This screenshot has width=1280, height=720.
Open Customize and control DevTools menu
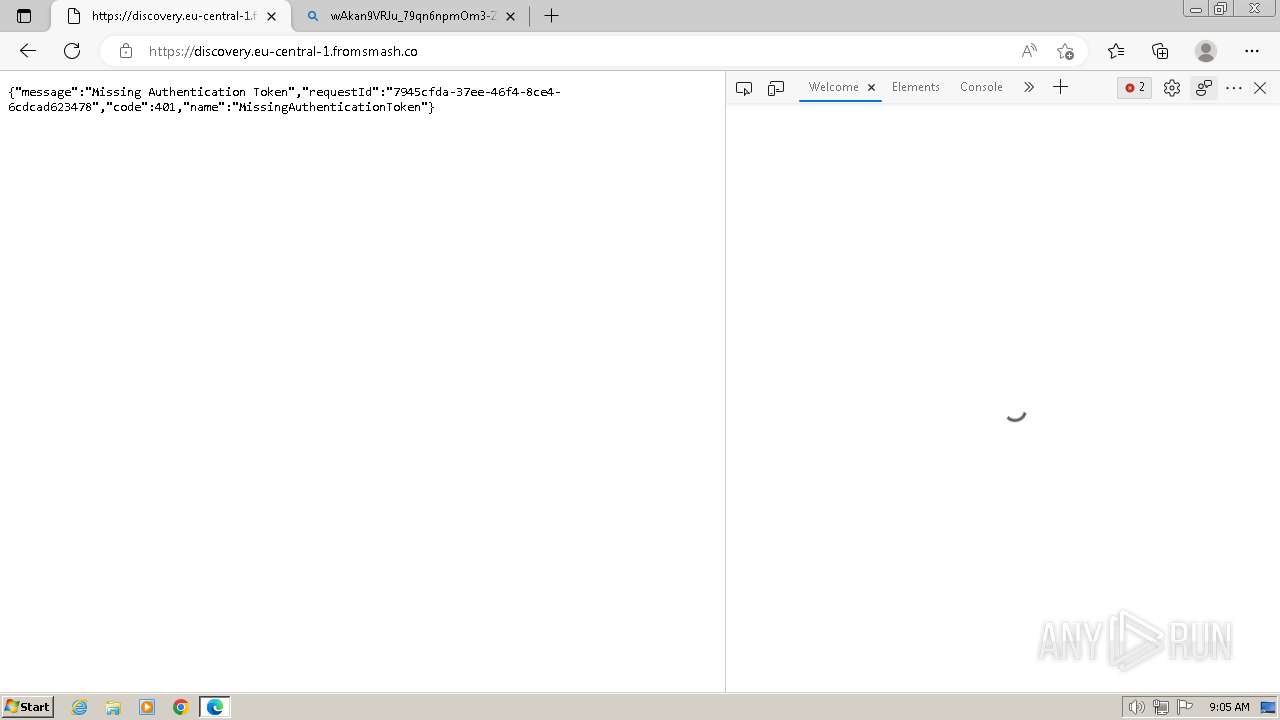coord(1234,88)
